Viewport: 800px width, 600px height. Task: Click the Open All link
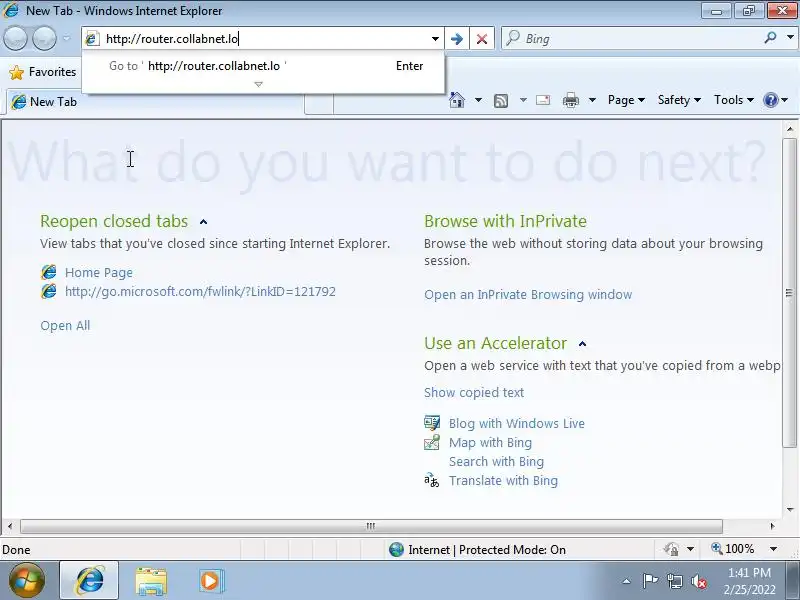pyautogui.click(x=65, y=326)
